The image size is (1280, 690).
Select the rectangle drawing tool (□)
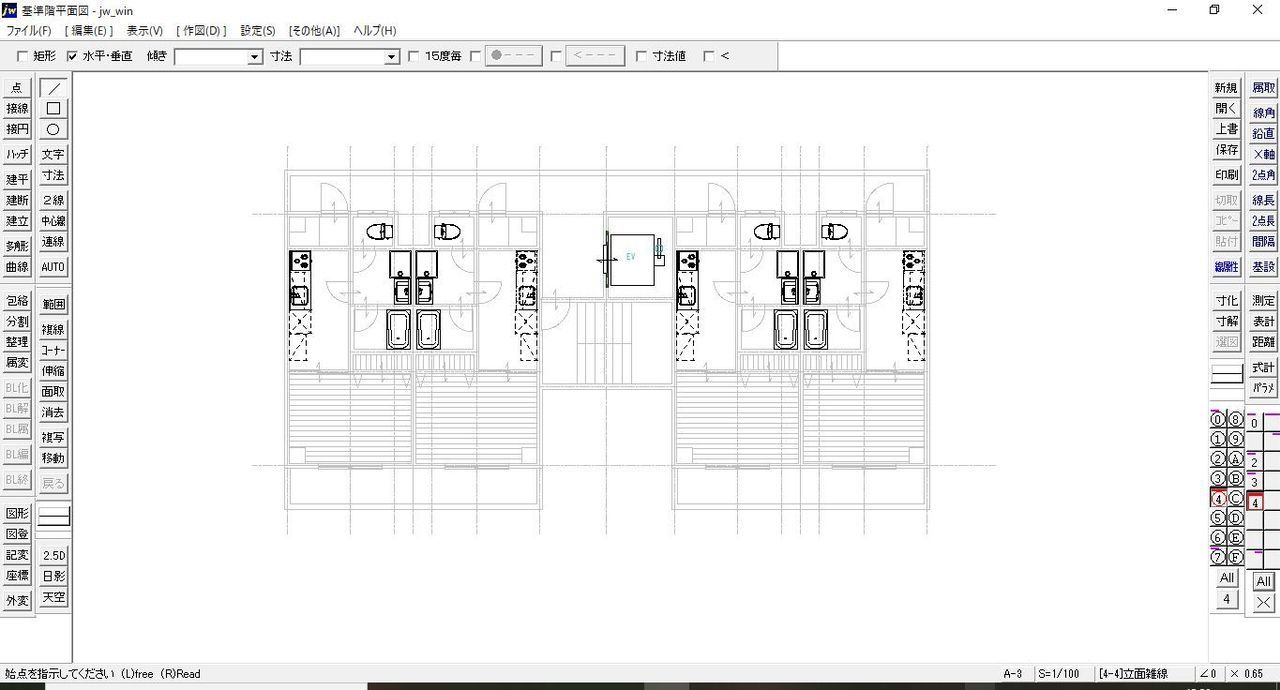coord(53,108)
